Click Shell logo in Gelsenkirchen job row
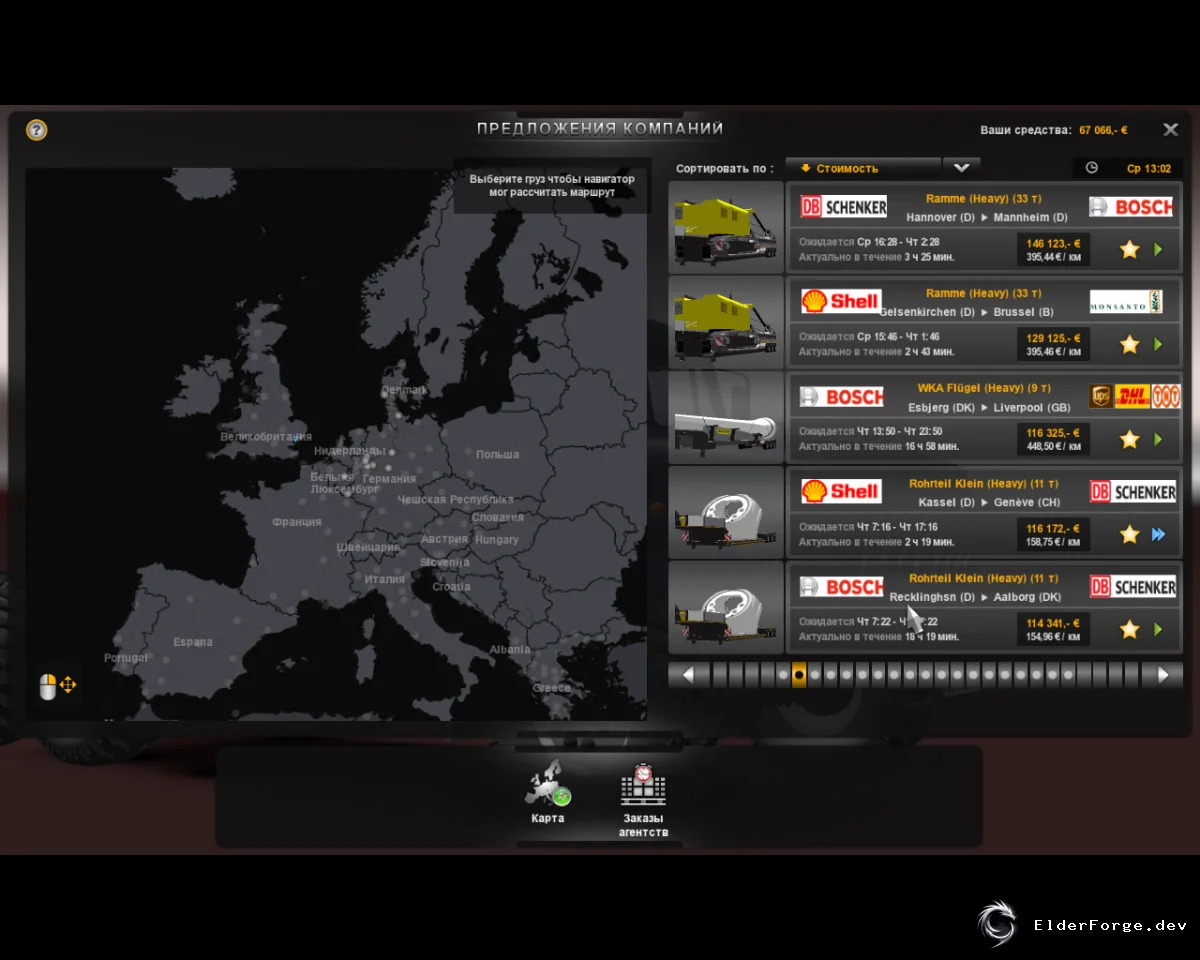 pyautogui.click(x=841, y=301)
